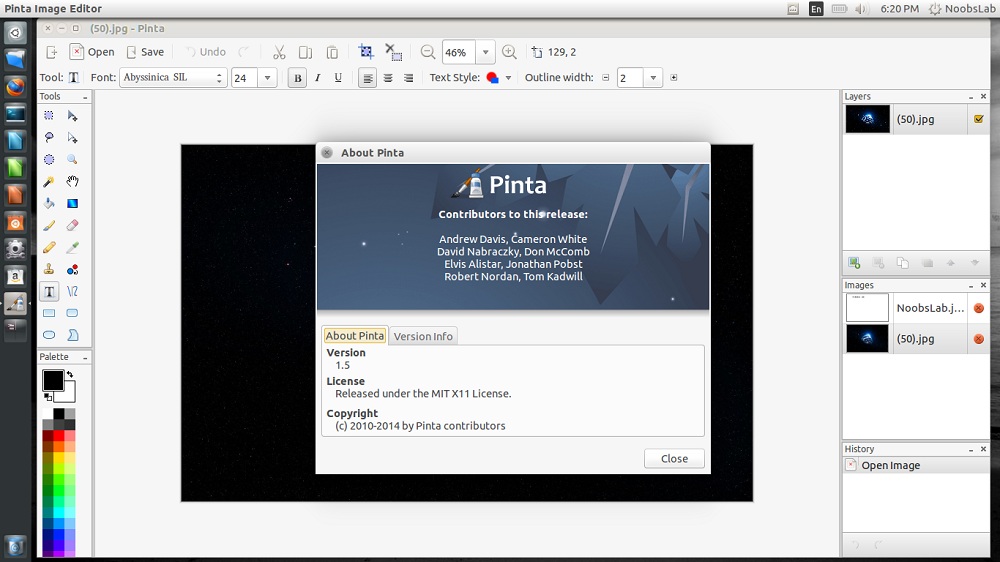Select the Zoom magnifier tool
Viewport: 1000px width, 562px height.
[x=72, y=159]
